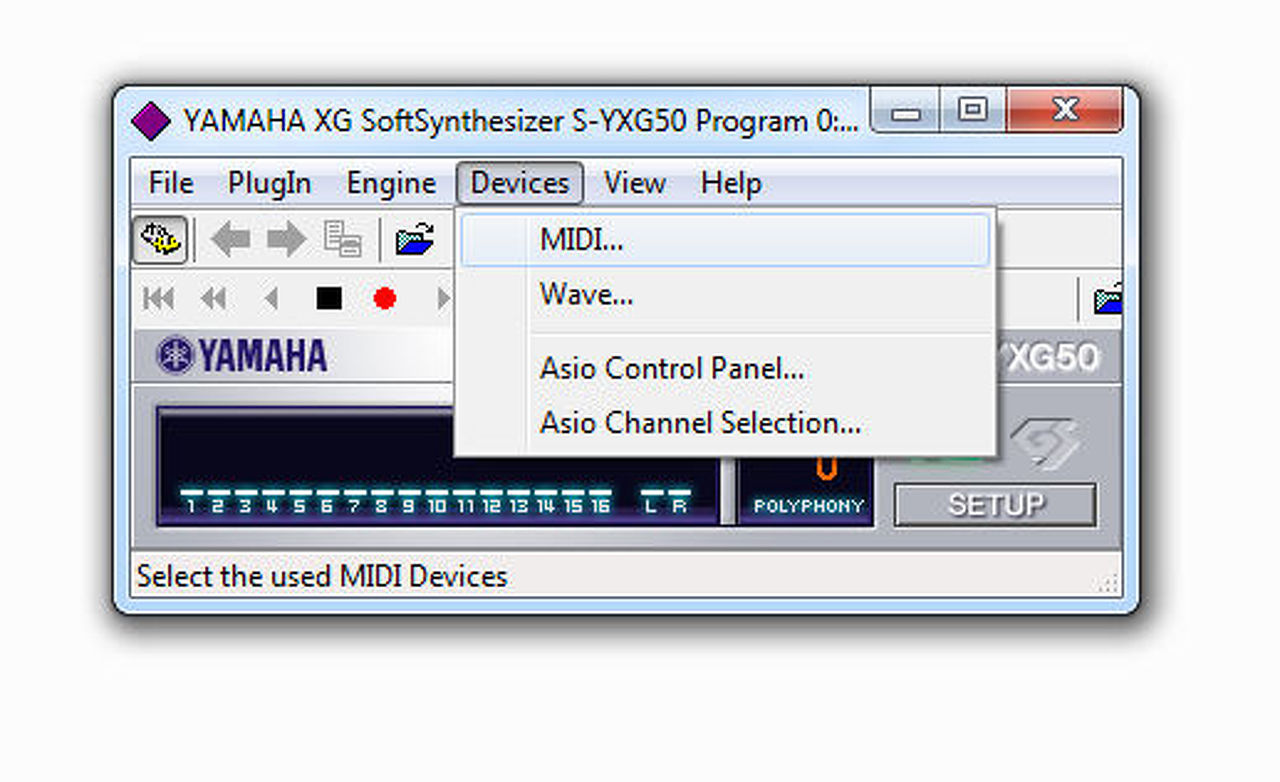This screenshot has height=782, width=1280.
Task: Open the Engine menu
Action: coord(391,183)
